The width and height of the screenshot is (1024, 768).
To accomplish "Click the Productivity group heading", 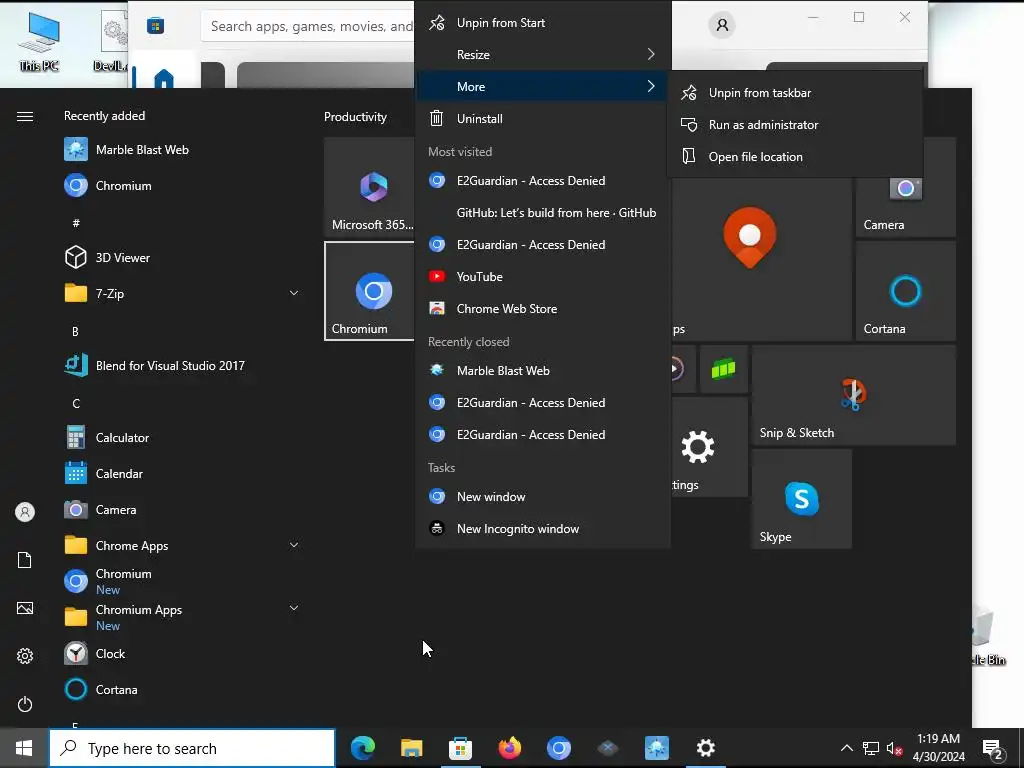I will [355, 117].
